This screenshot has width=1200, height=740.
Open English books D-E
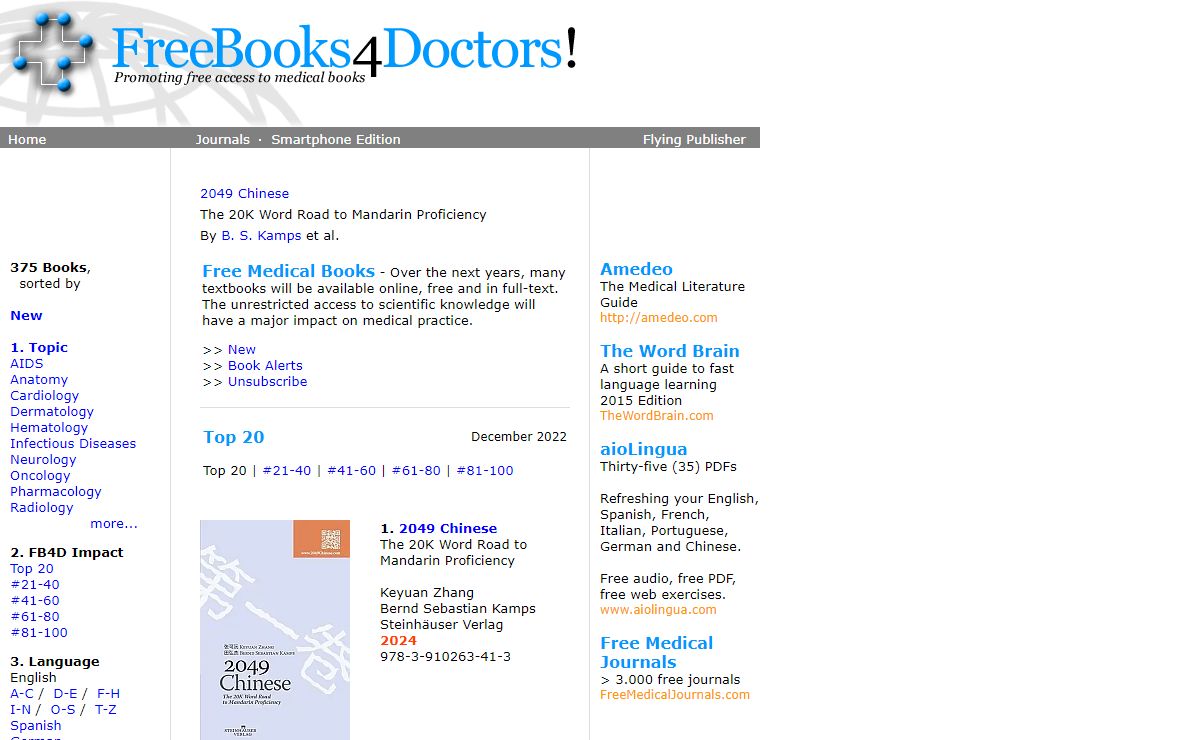[x=65, y=694]
